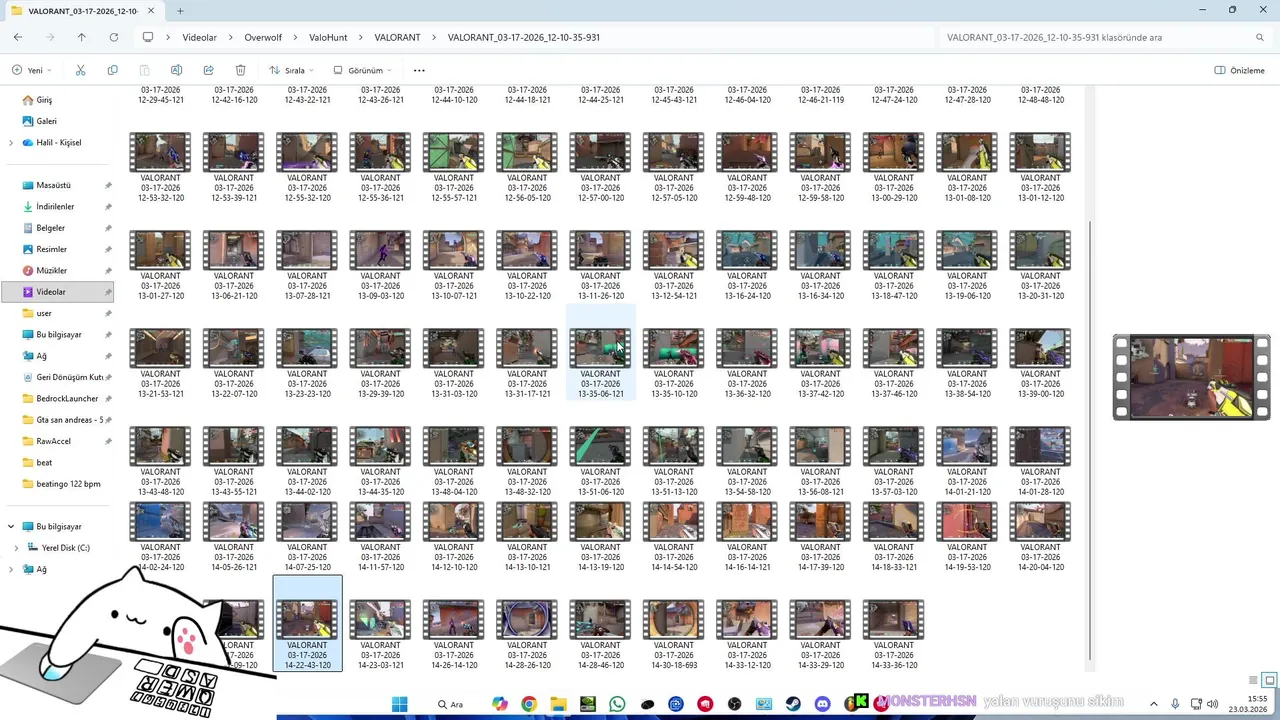1280x720 pixels.
Task: Open WhatsApp from the taskbar
Action: click(617, 704)
